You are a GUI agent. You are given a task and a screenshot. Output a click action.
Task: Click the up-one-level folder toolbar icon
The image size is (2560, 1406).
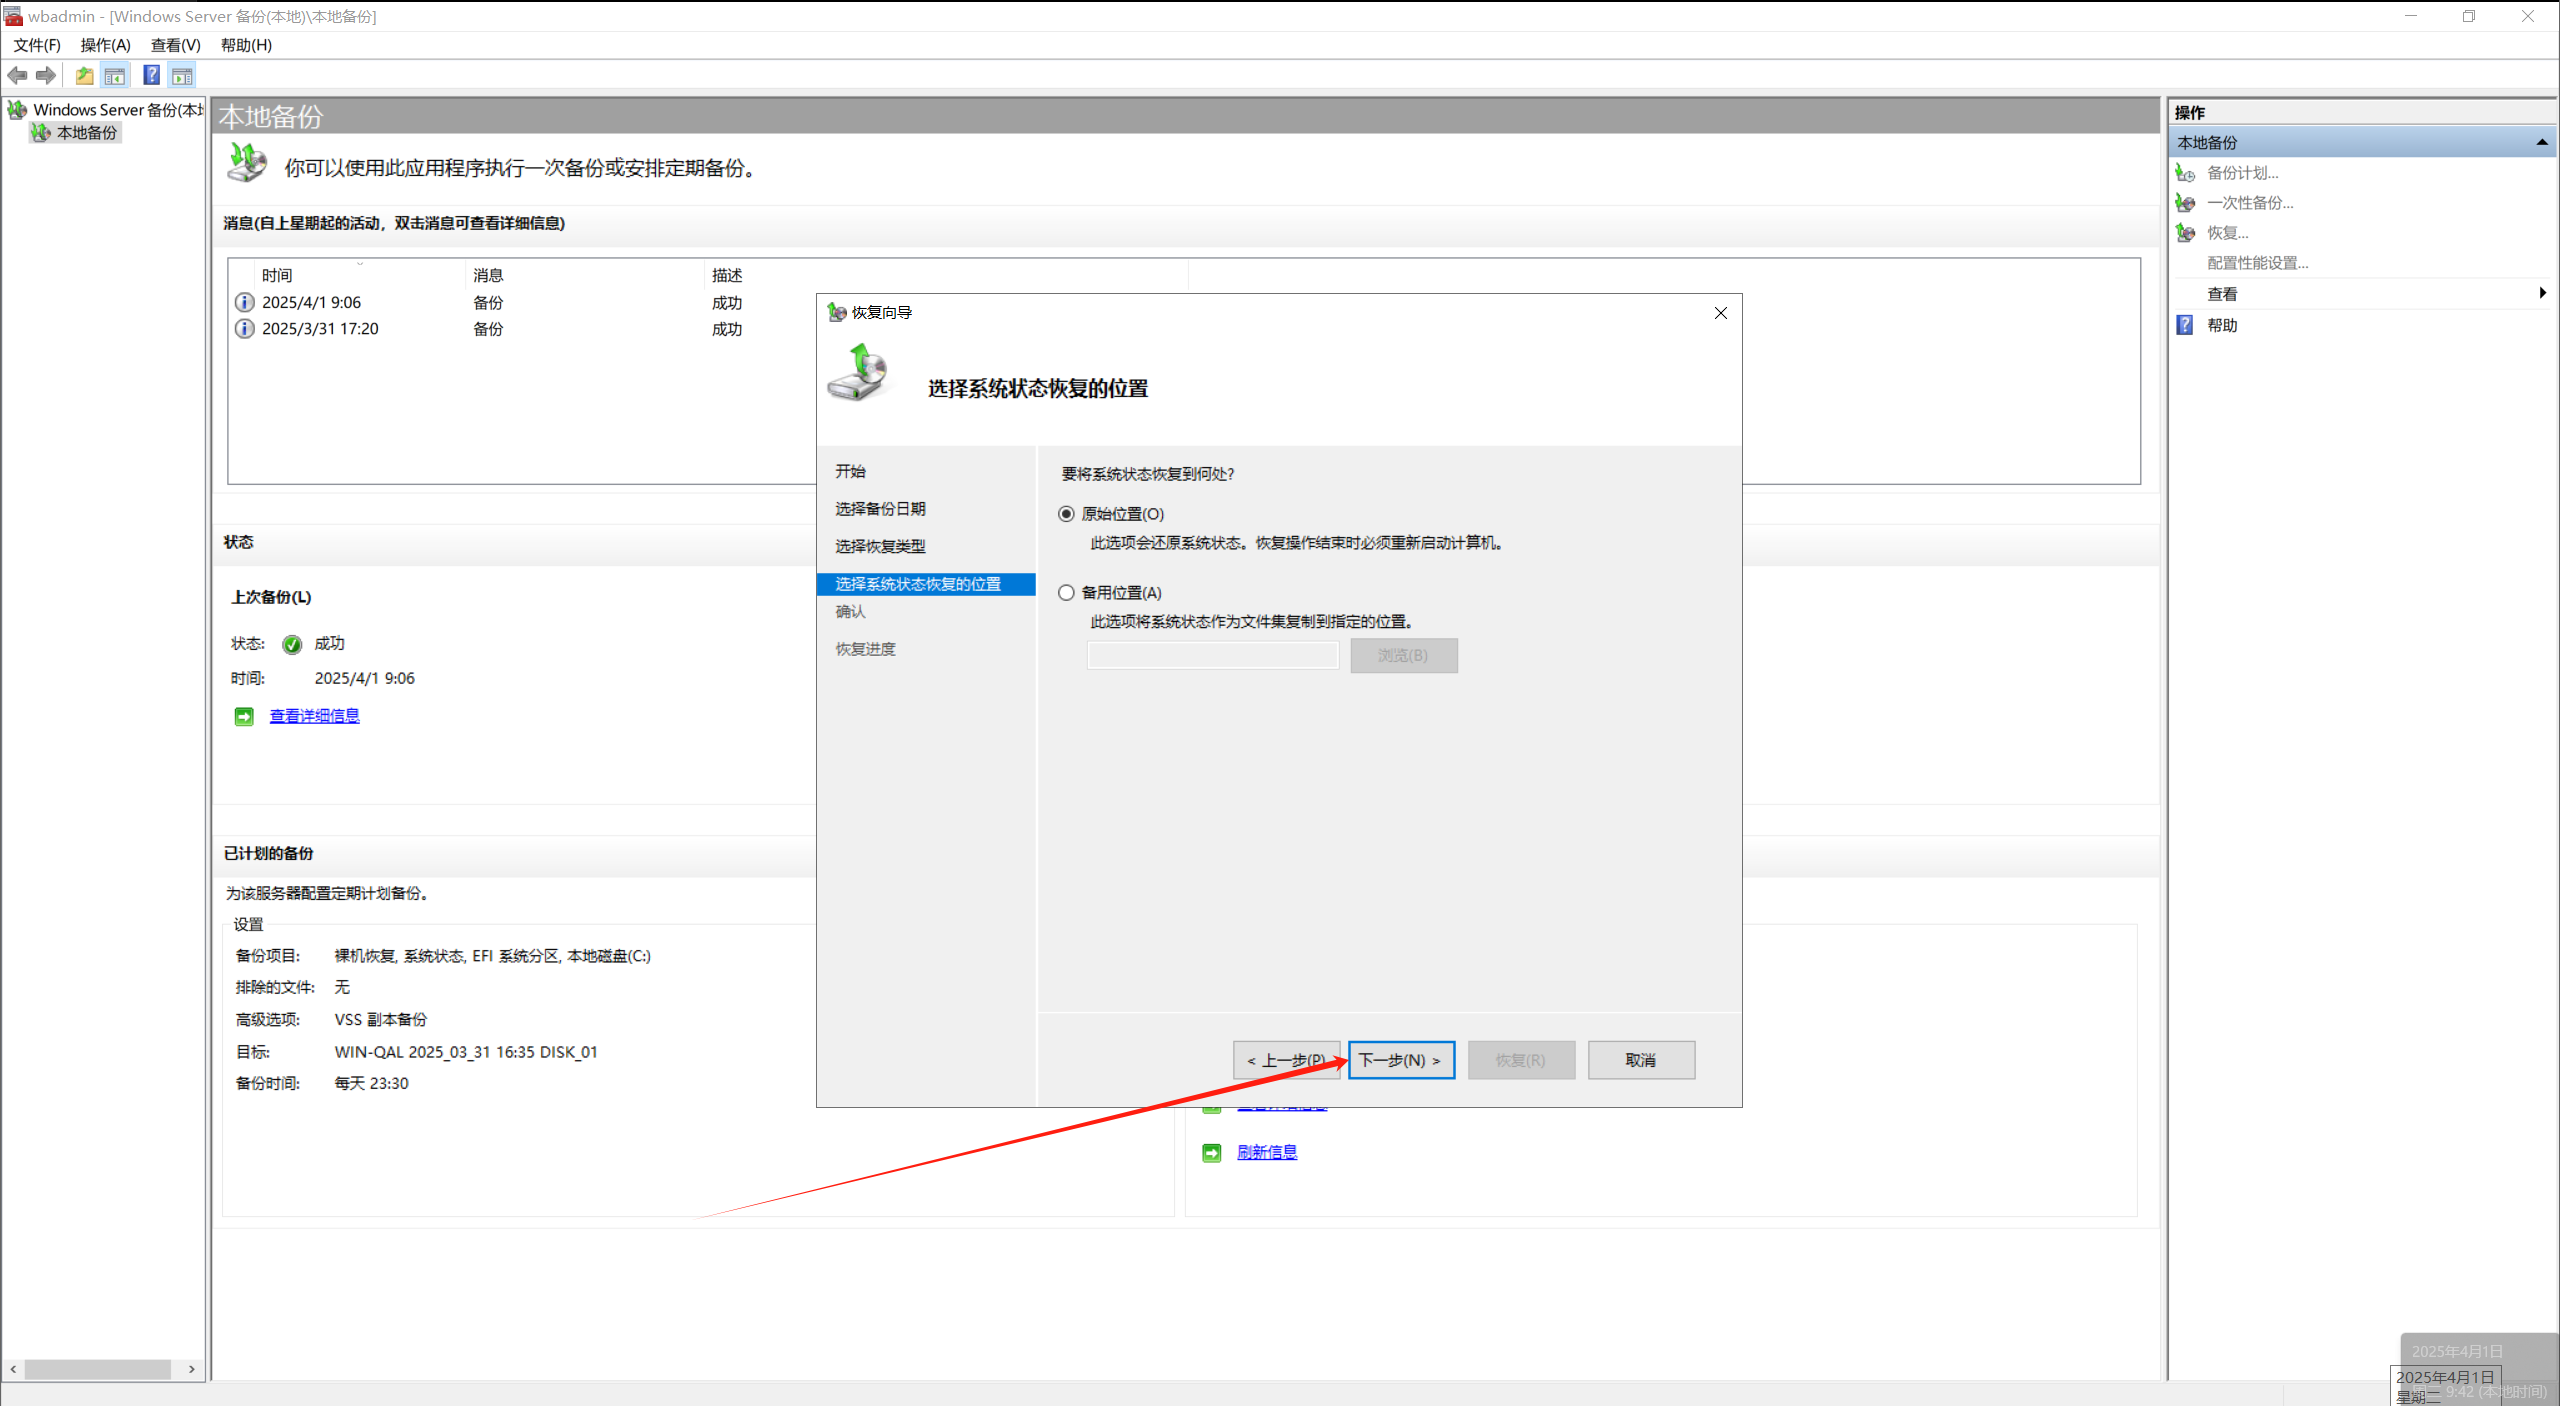pos(85,75)
